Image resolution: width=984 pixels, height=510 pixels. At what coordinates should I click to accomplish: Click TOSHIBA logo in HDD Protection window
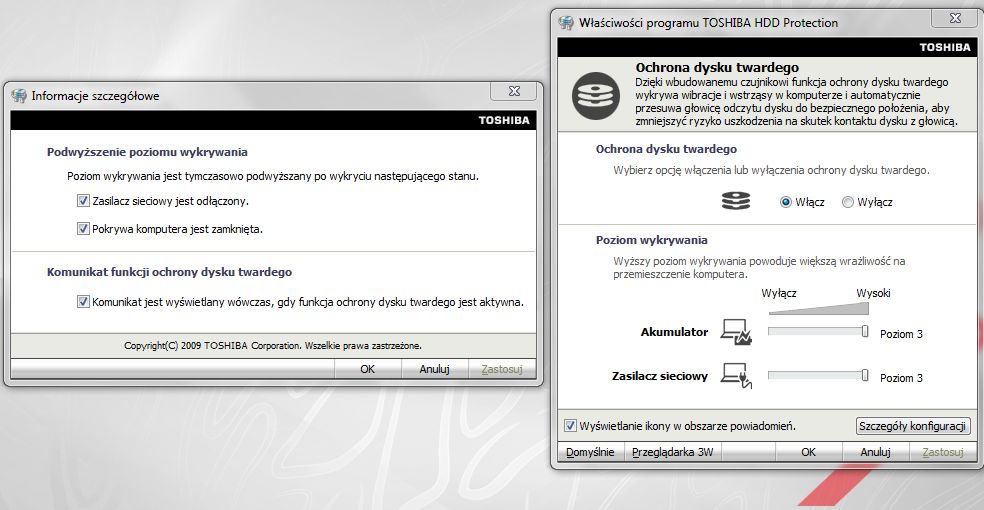click(945, 47)
